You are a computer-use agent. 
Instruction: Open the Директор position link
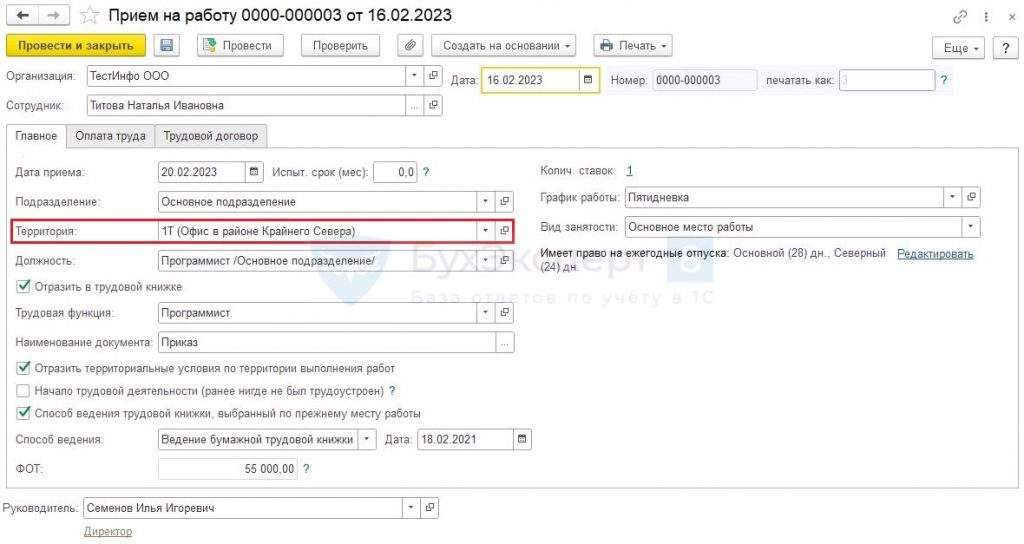(108, 532)
